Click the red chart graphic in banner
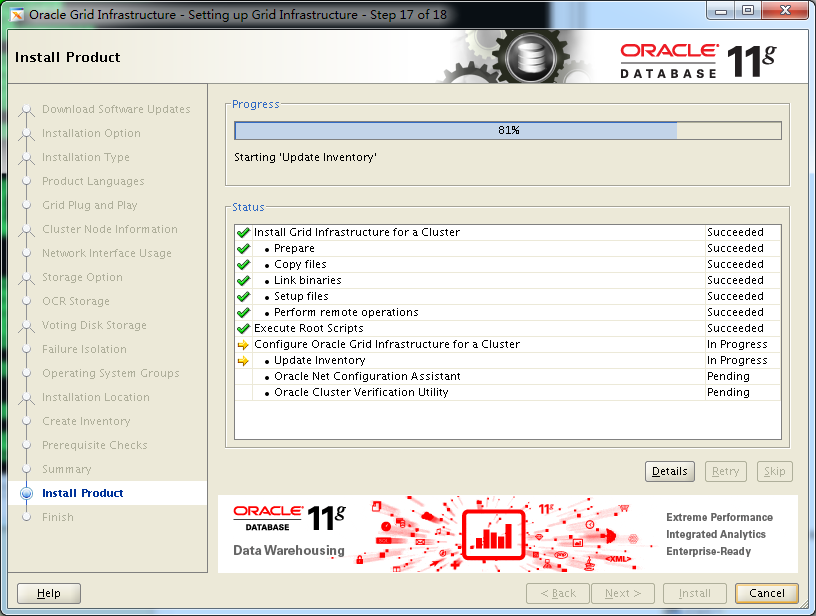816x616 pixels. 493,534
